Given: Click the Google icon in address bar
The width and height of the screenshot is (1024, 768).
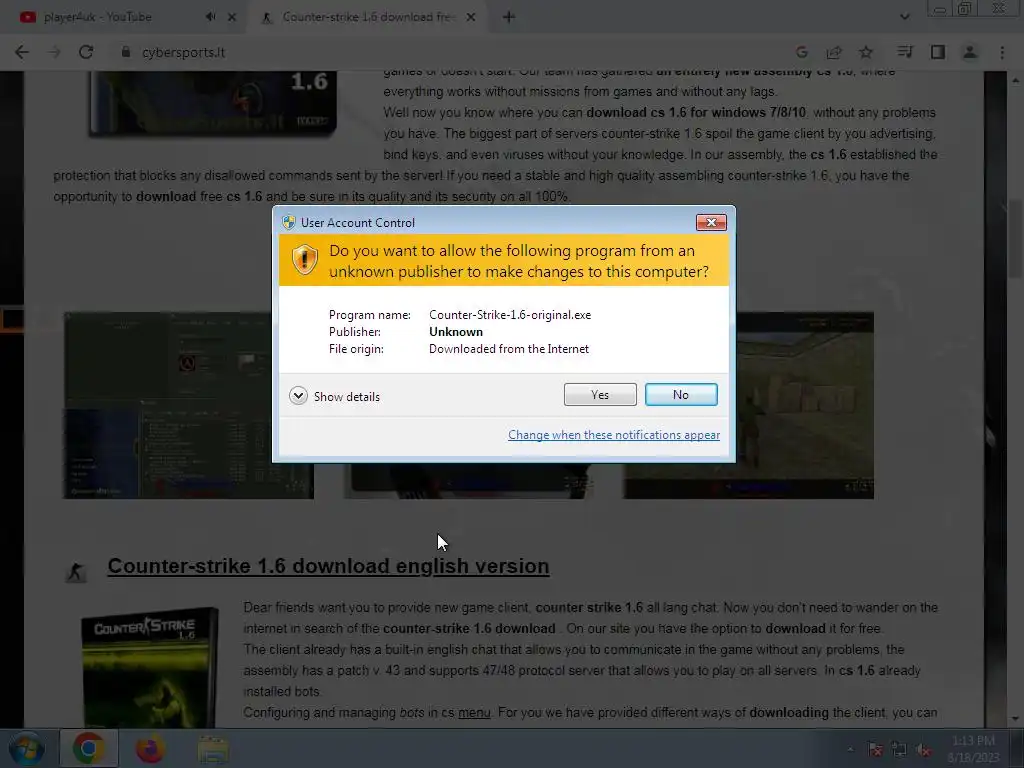Looking at the screenshot, I should pyautogui.click(x=802, y=52).
